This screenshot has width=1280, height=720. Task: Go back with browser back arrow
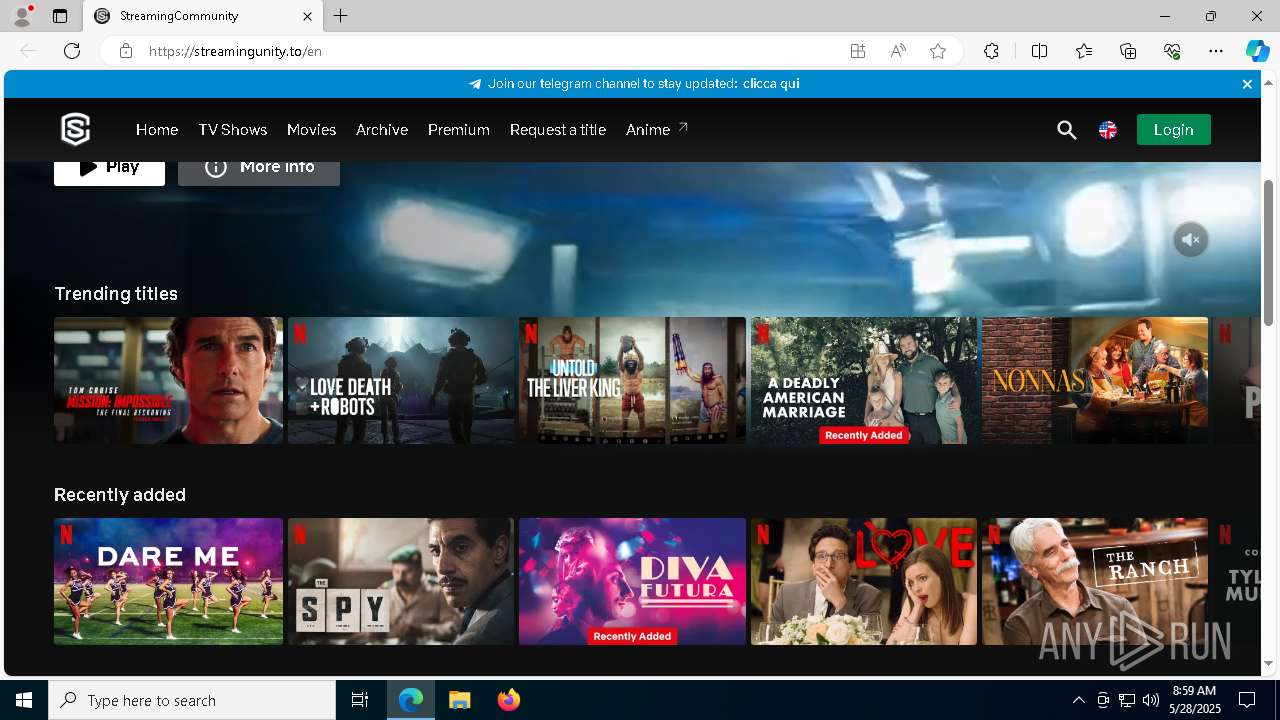[x=28, y=51]
